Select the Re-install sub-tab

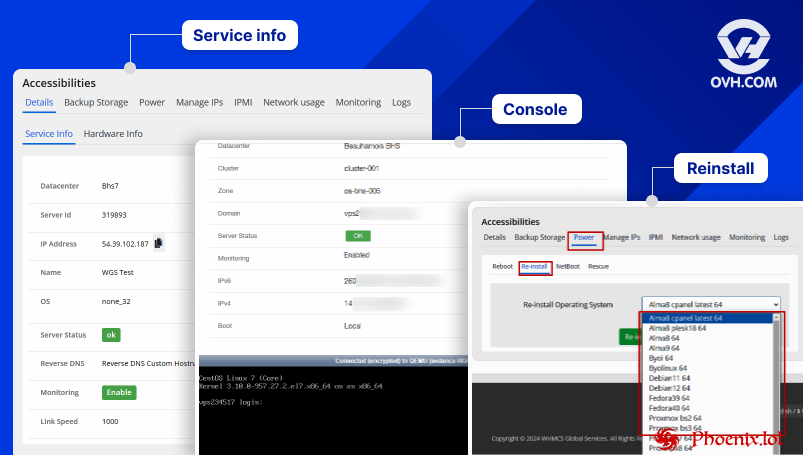pyautogui.click(x=534, y=266)
